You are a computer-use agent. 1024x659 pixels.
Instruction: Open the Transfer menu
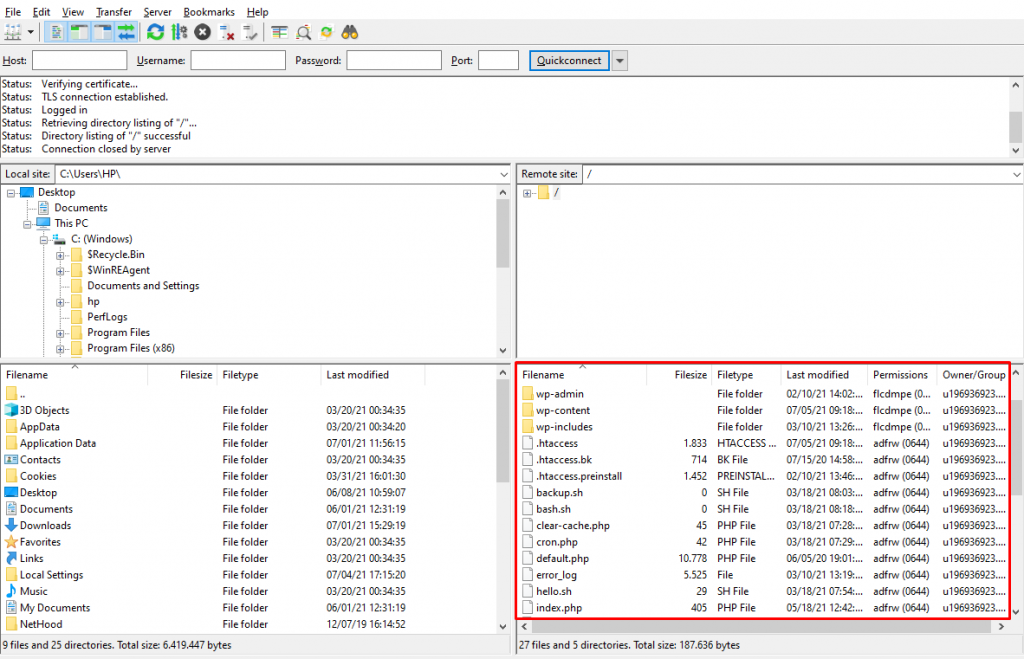pos(113,11)
